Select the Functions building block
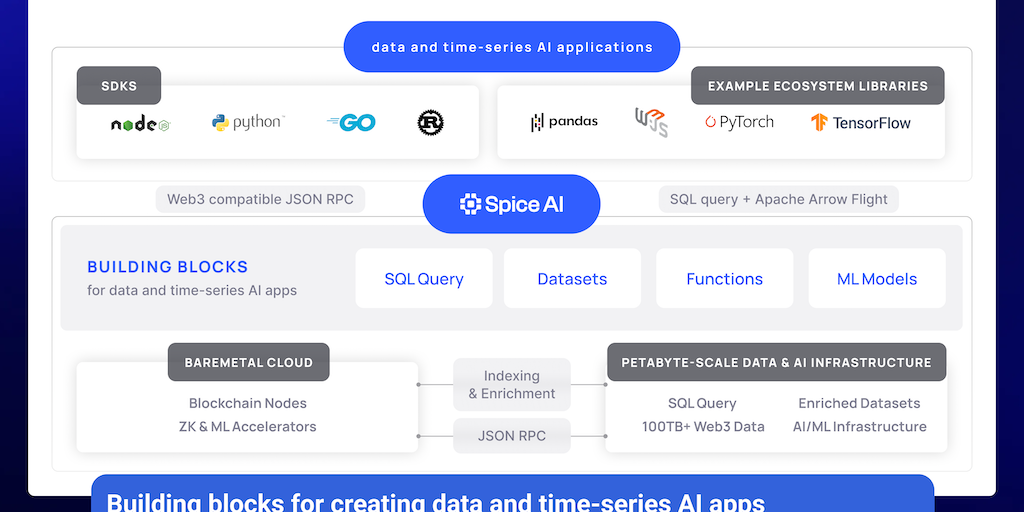Image resolution: width=1024 pixels, height=512 pixels. 724,279
